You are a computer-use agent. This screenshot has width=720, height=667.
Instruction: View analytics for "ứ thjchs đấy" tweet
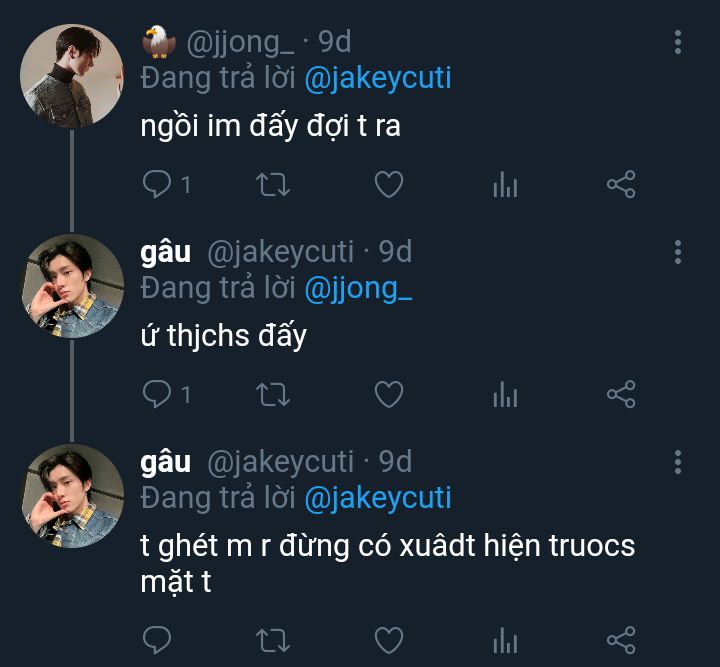505,395
